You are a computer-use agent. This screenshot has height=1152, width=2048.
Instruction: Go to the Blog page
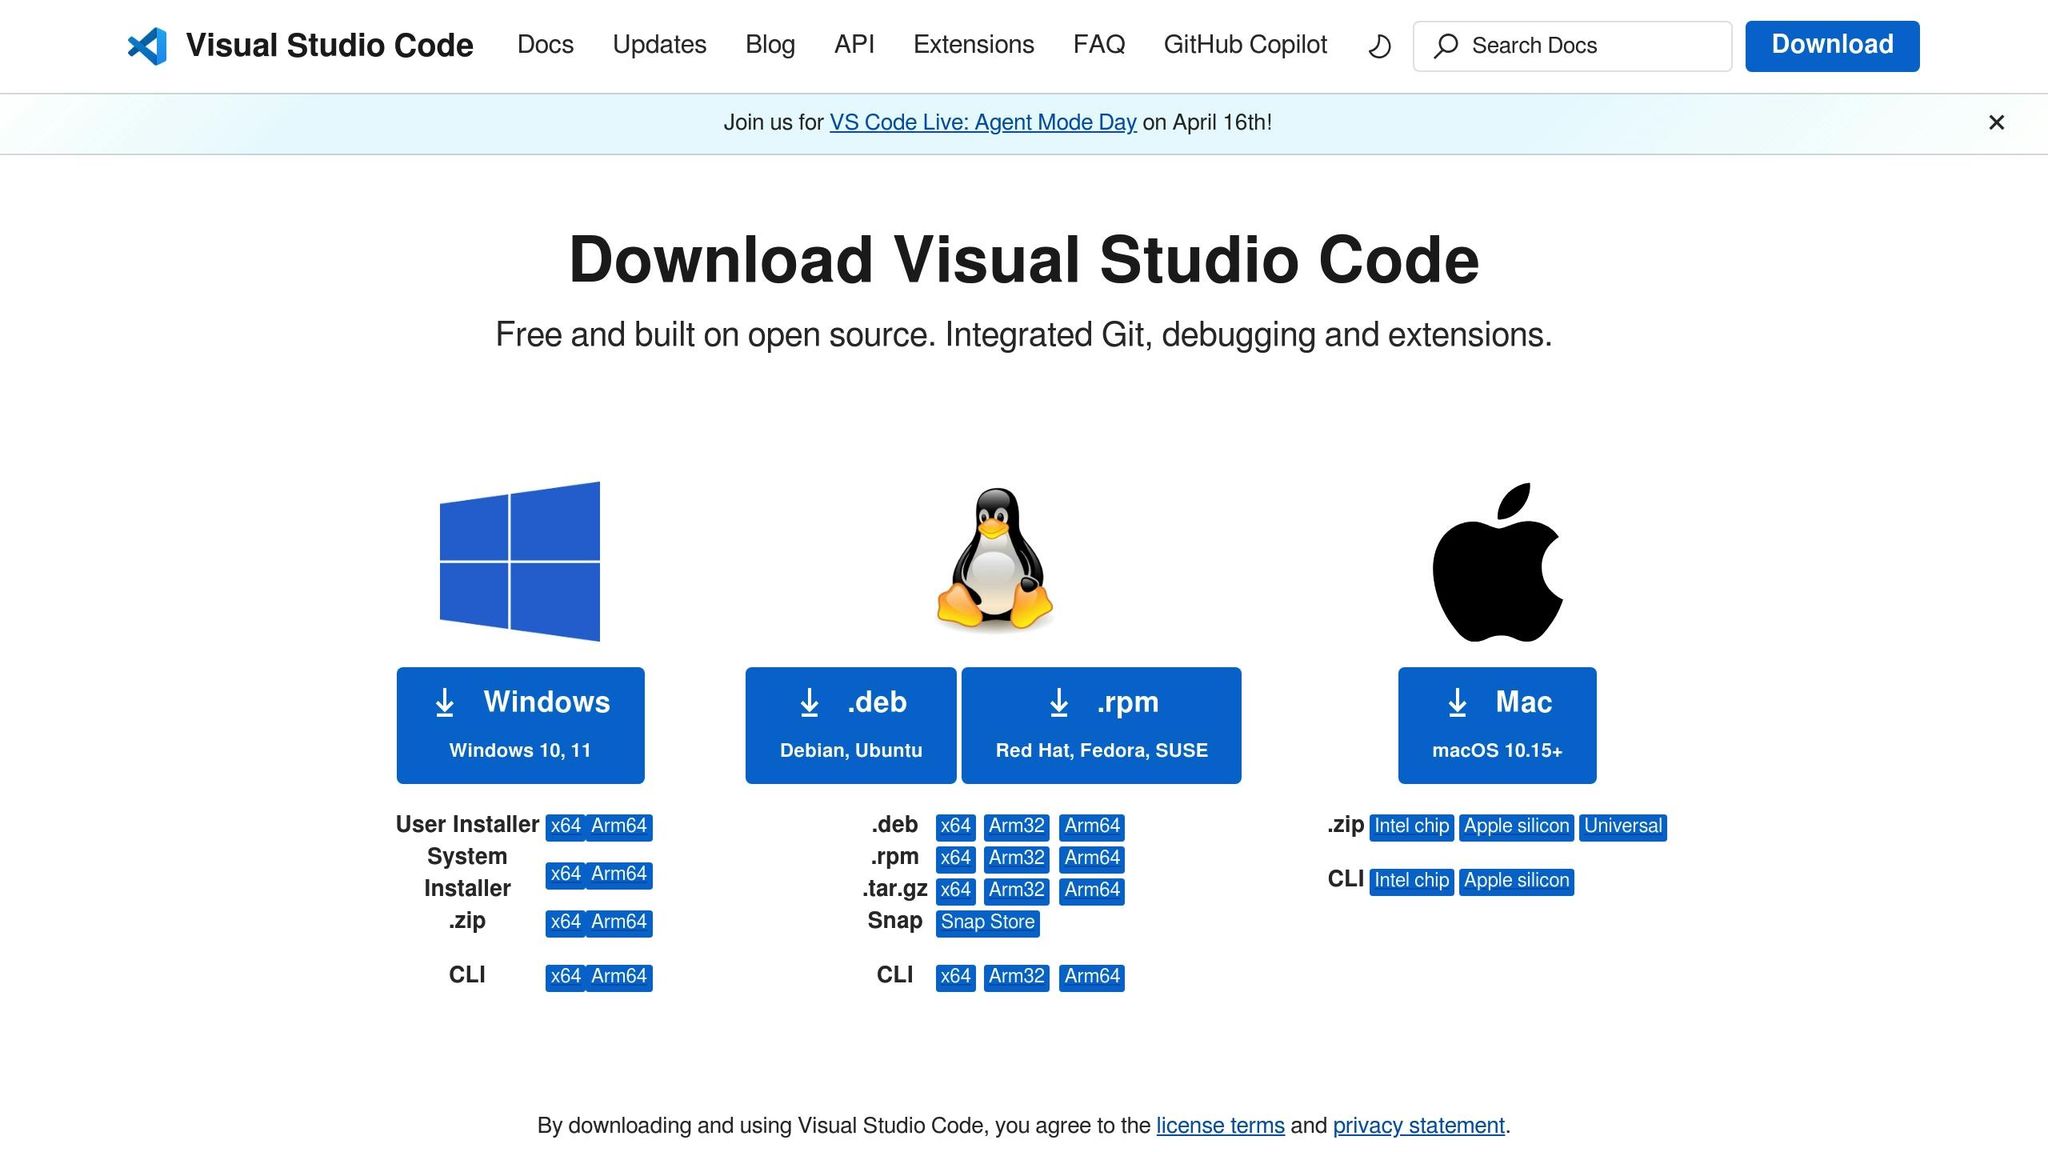[770, 45]
